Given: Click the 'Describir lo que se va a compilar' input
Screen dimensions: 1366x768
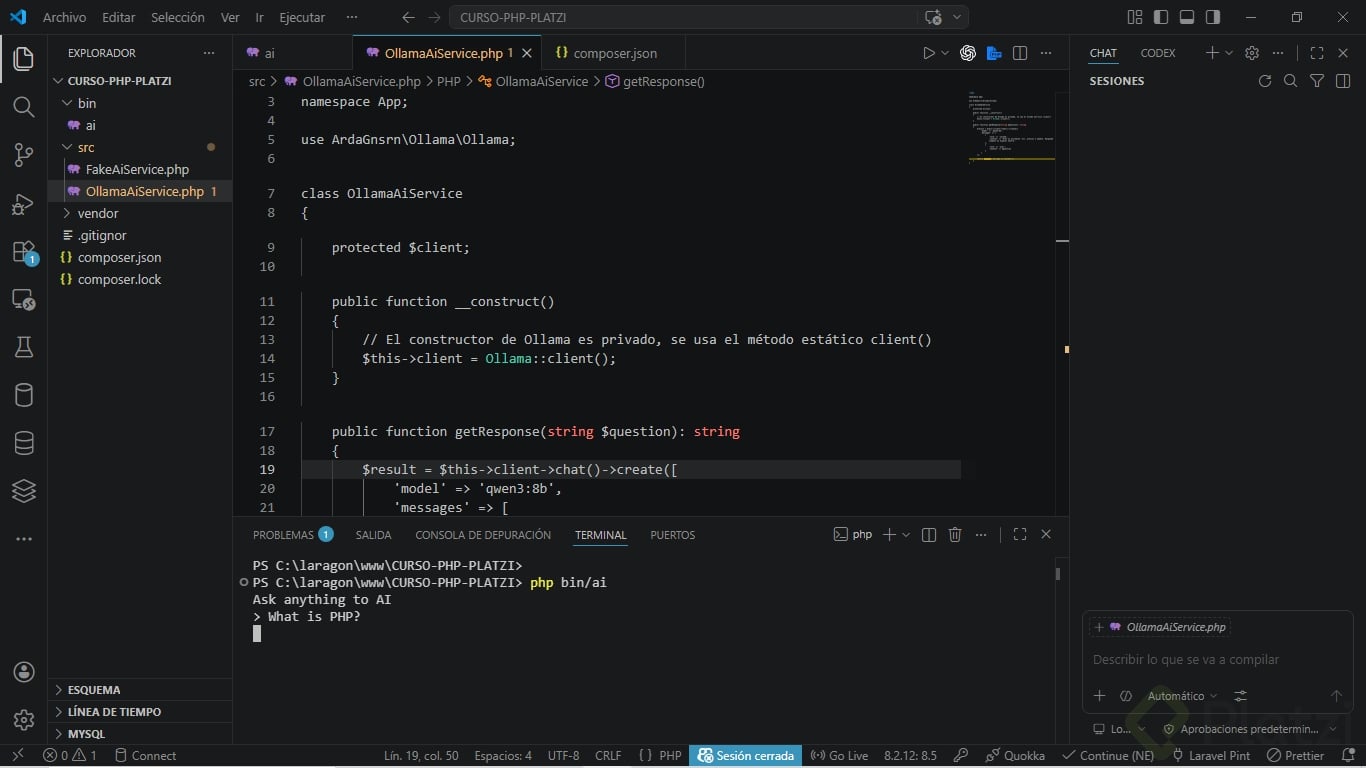Looking at the screenshot, I should point(1186,660).
